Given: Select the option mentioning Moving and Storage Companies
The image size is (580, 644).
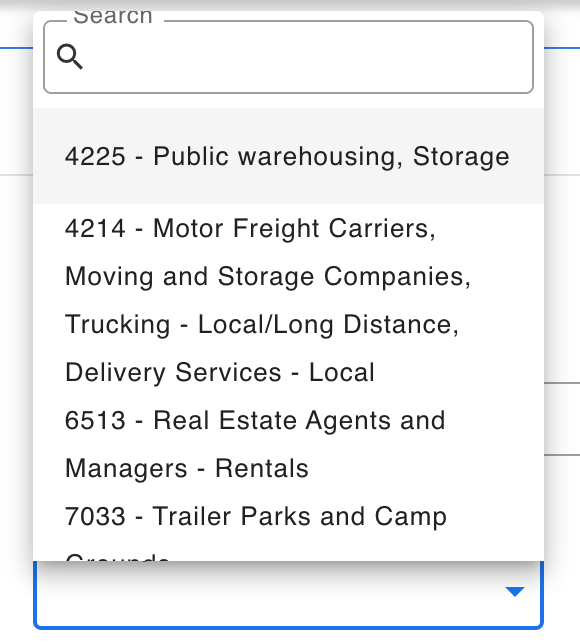Looking at the screenshot, I should 268,276.
